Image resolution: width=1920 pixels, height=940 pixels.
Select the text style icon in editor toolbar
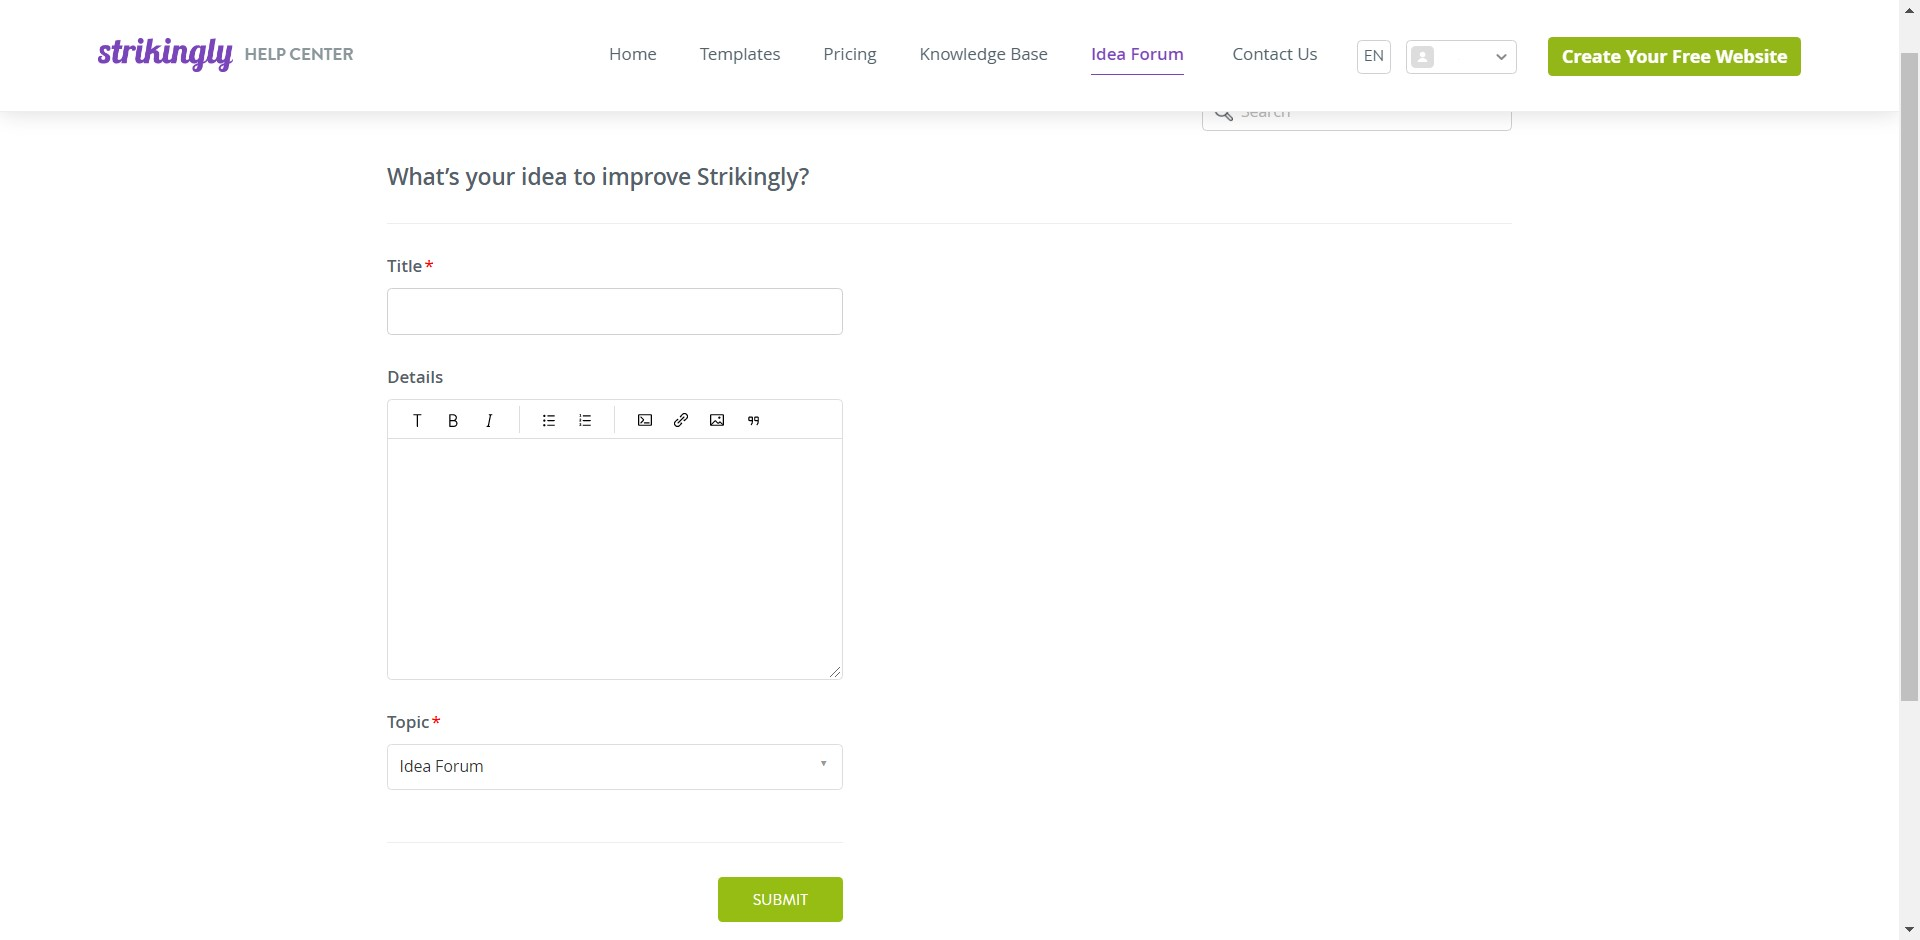417,420
